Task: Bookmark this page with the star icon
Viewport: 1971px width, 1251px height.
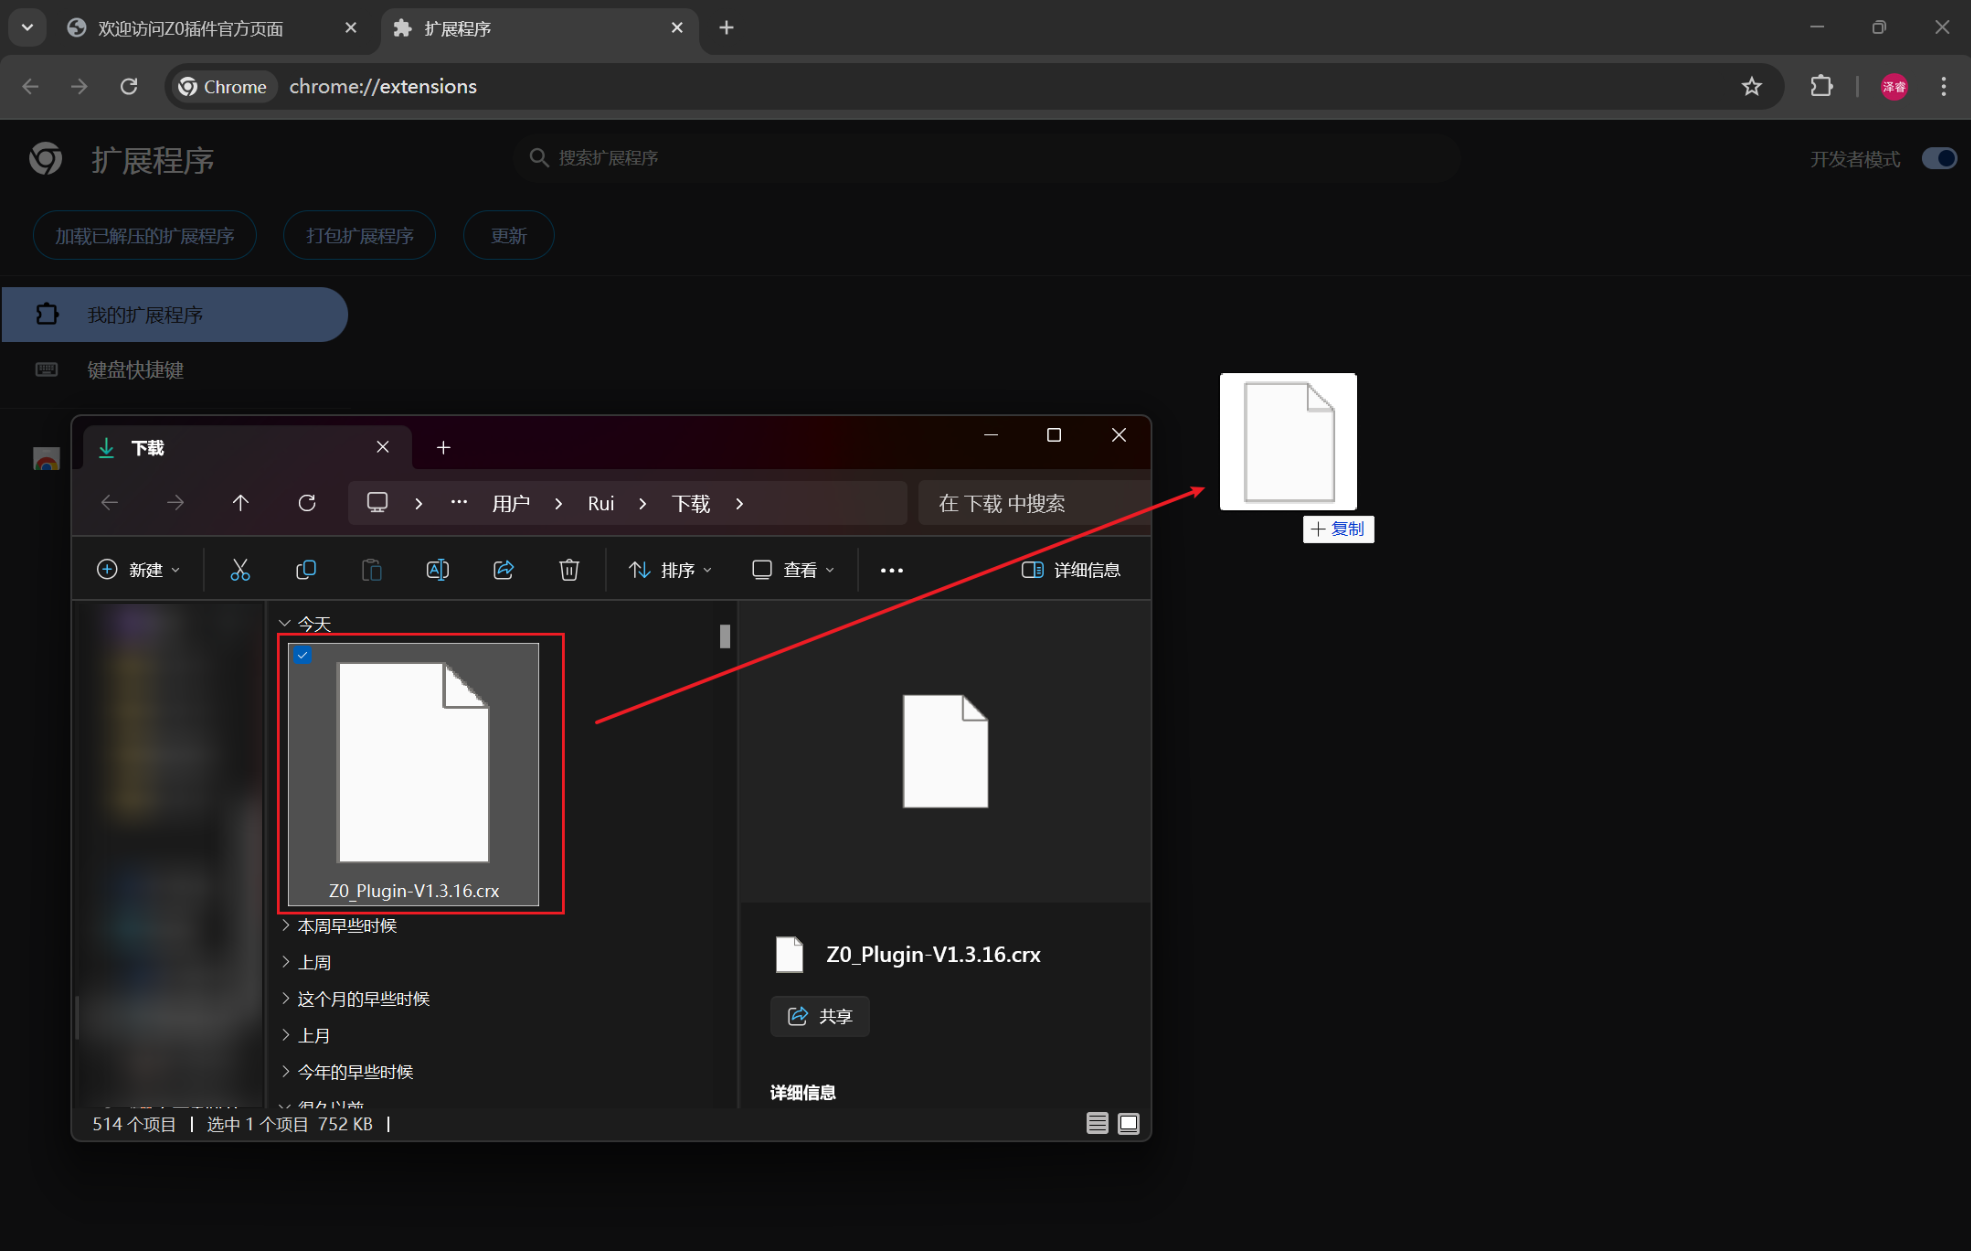Action: coord(1751,86)
